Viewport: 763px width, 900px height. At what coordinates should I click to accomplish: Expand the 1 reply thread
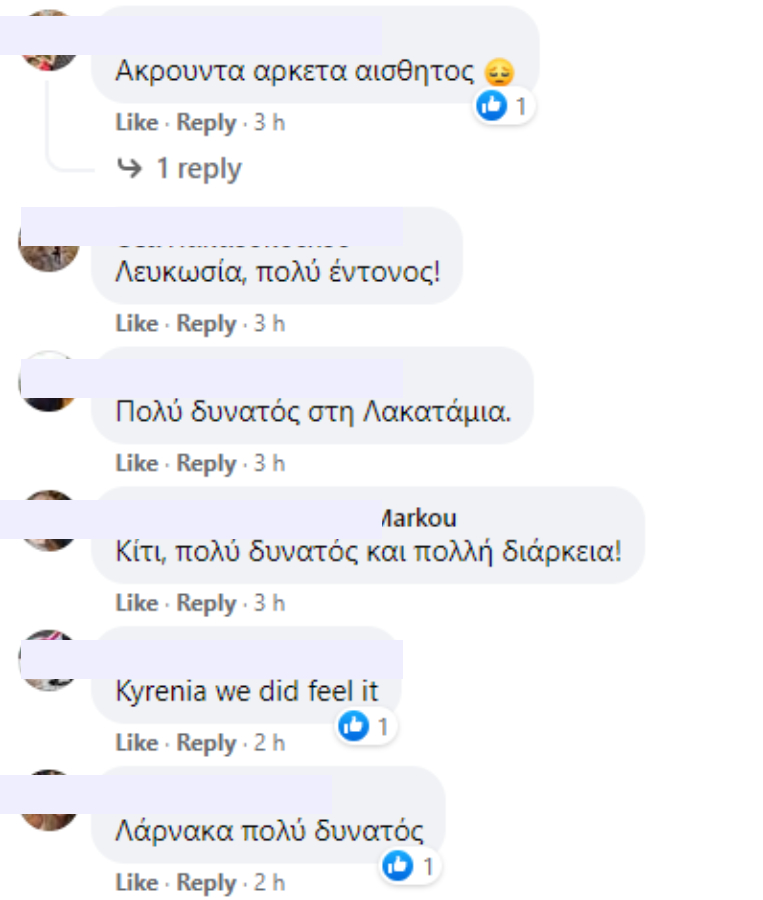tap(199, 169)
